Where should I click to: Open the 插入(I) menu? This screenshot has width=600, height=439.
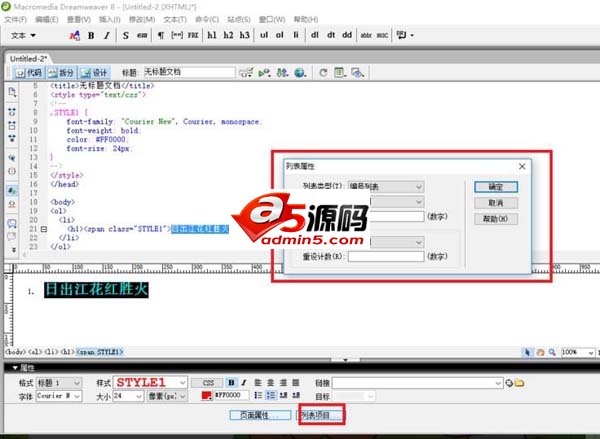point(110,19)
